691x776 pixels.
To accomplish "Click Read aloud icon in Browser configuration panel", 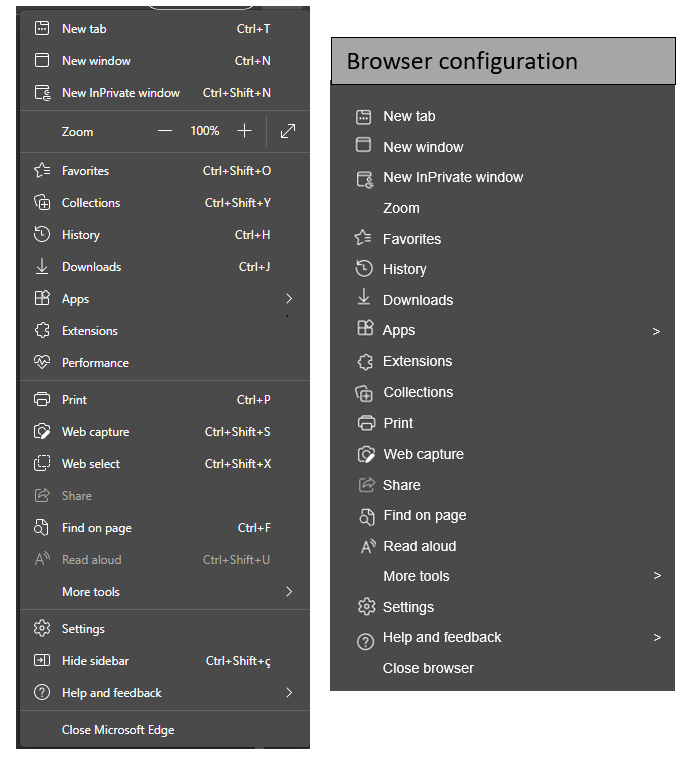I will tap(368, 546).
